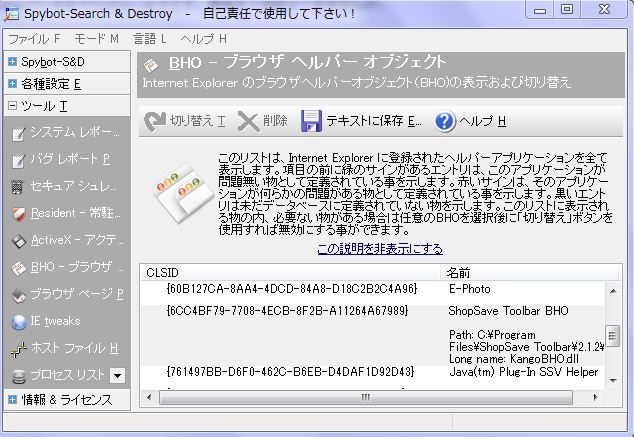Select CLSID {761497BB-D6F0-462C-B6EB-D4DAF1D92D43}
Viewport: 634px width, 437px height.
pos(290,372)
